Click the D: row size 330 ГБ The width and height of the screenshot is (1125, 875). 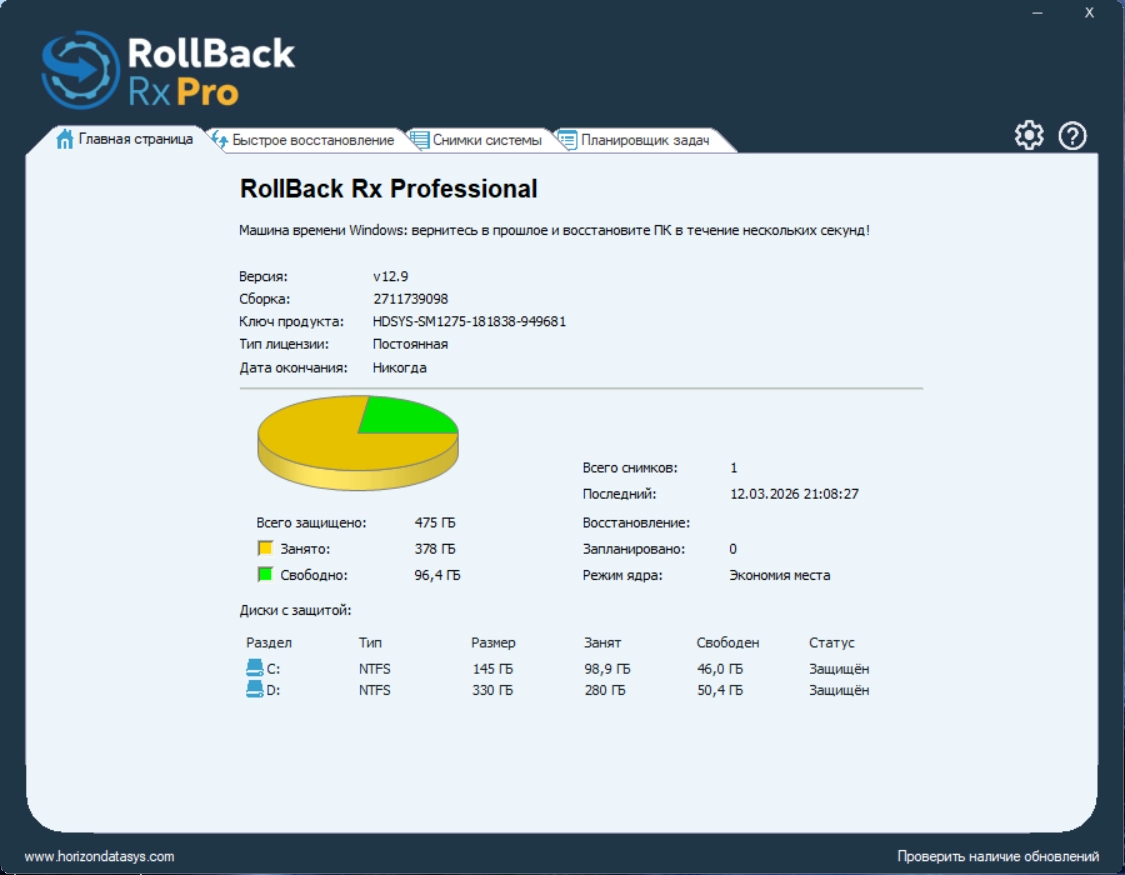[x=493, y=689]
